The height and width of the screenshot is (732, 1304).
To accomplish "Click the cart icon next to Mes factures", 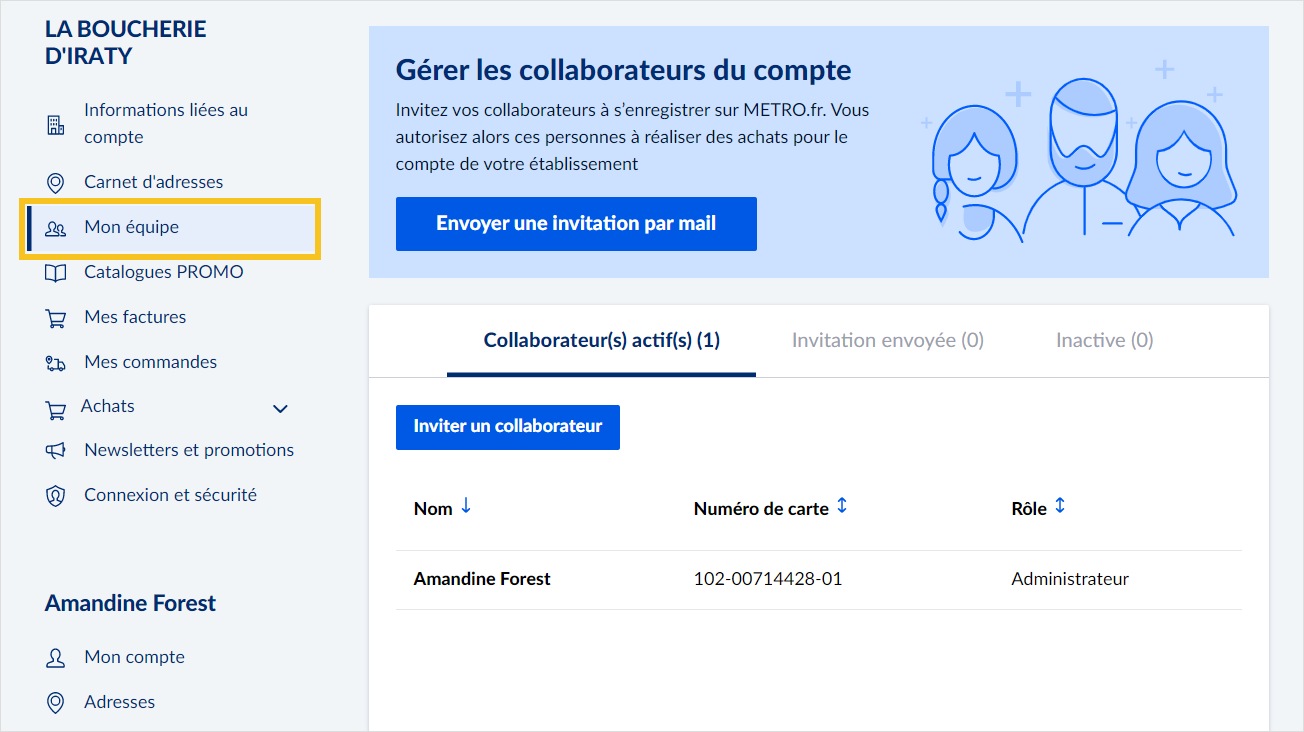I will click(57, 317).
